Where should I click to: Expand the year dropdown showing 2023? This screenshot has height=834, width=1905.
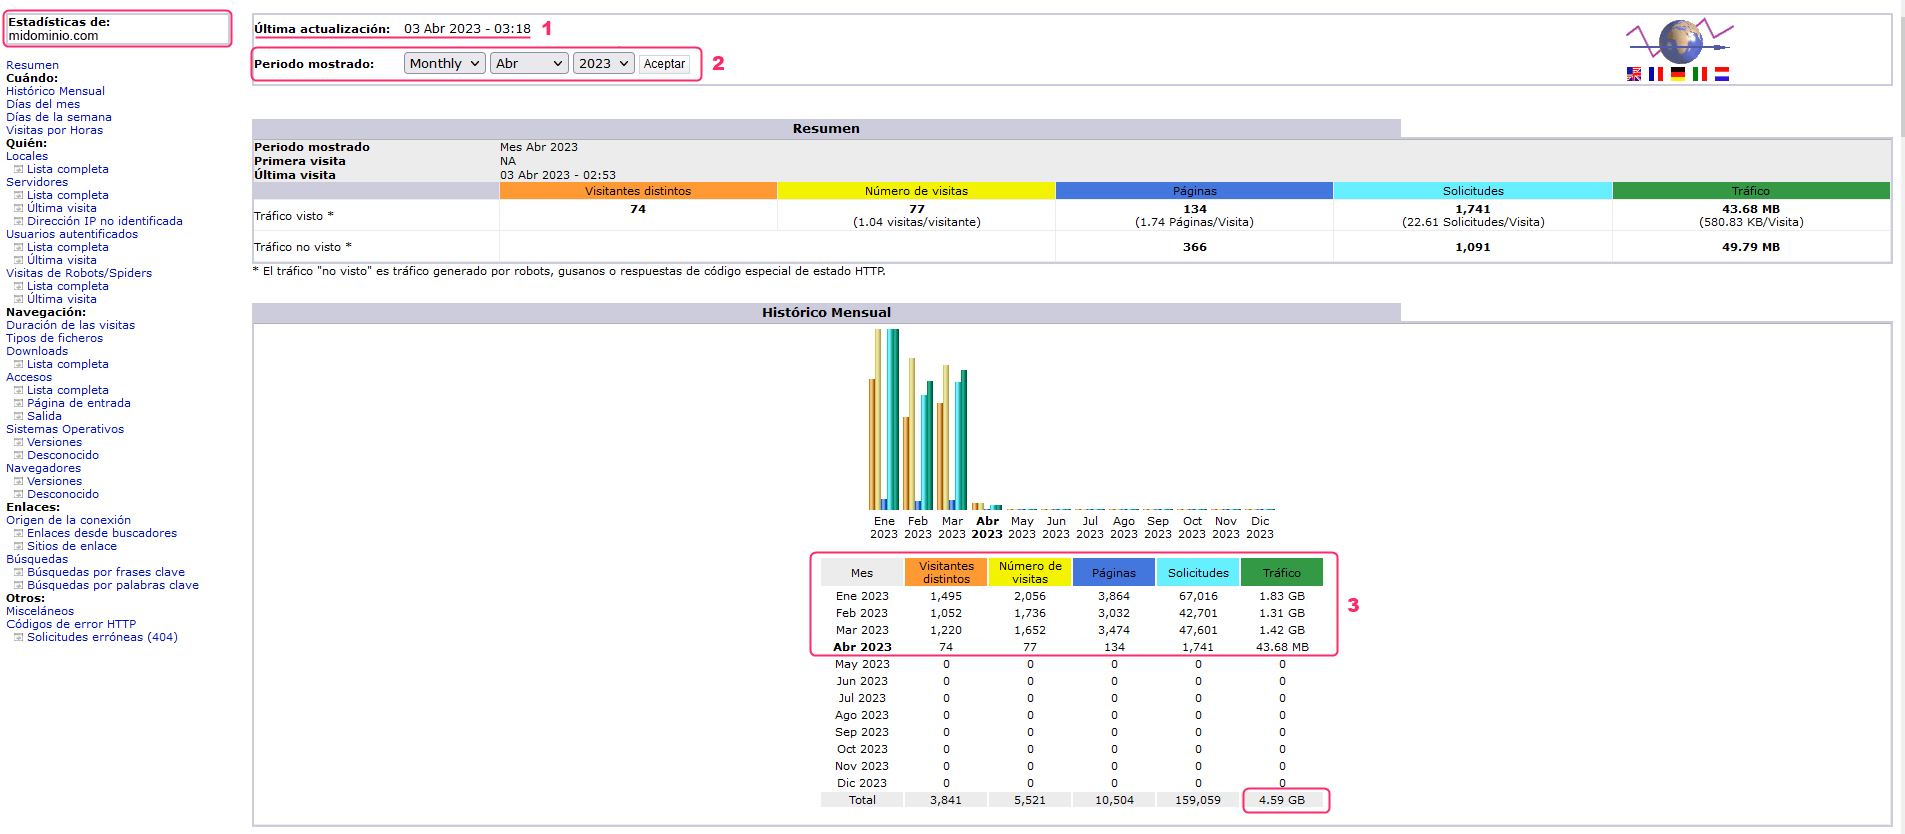pos(603,64)
